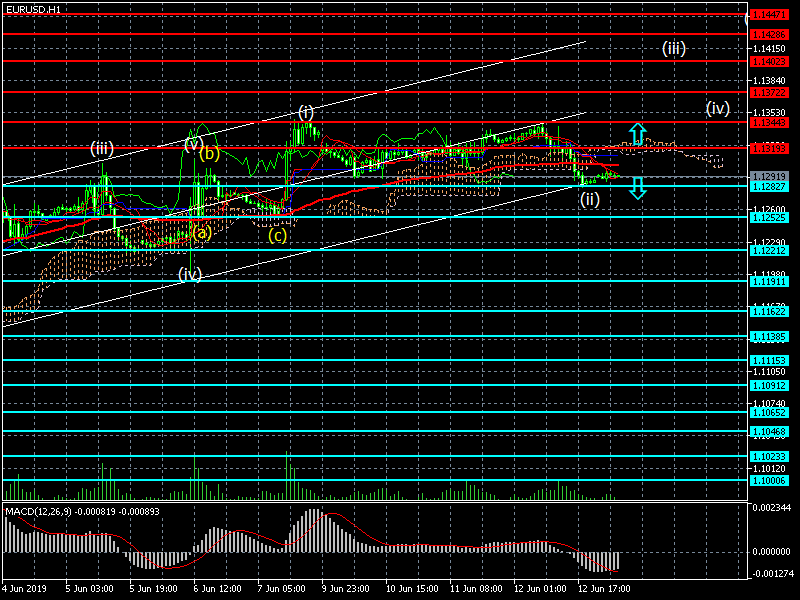The height and width of the screenshot is (600, 800).
Task: Click the (iv) label below 6 Jun wick
Action: click(190, 275)
